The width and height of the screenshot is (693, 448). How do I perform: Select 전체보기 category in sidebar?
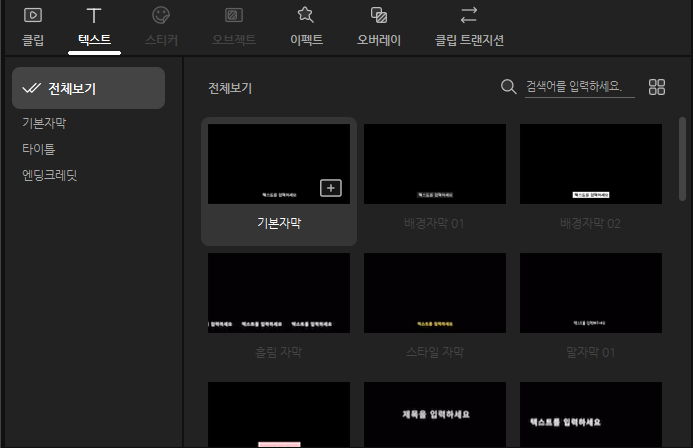(88, 88)
